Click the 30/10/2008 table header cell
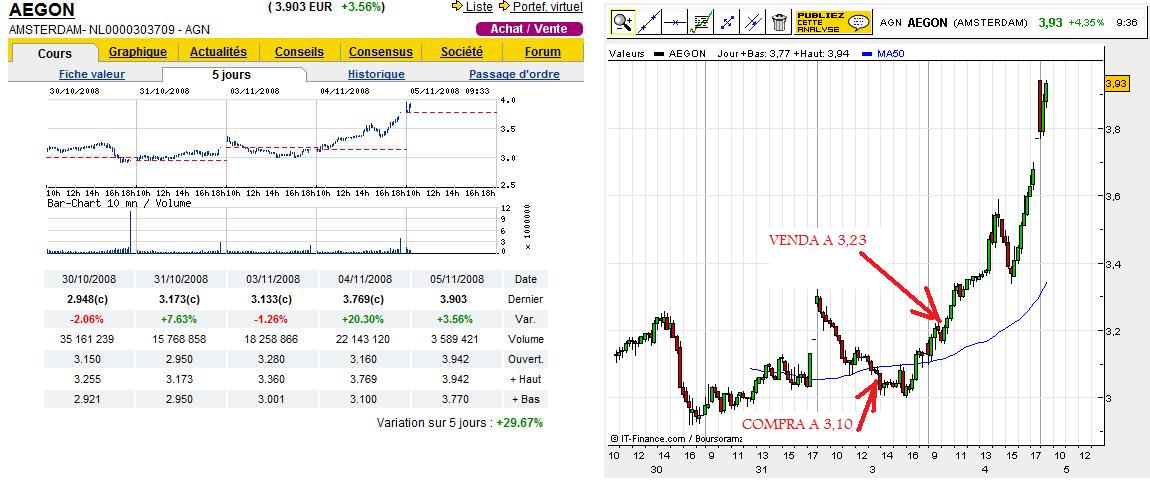The image size is (1150, 480). [x=89, y=280]
